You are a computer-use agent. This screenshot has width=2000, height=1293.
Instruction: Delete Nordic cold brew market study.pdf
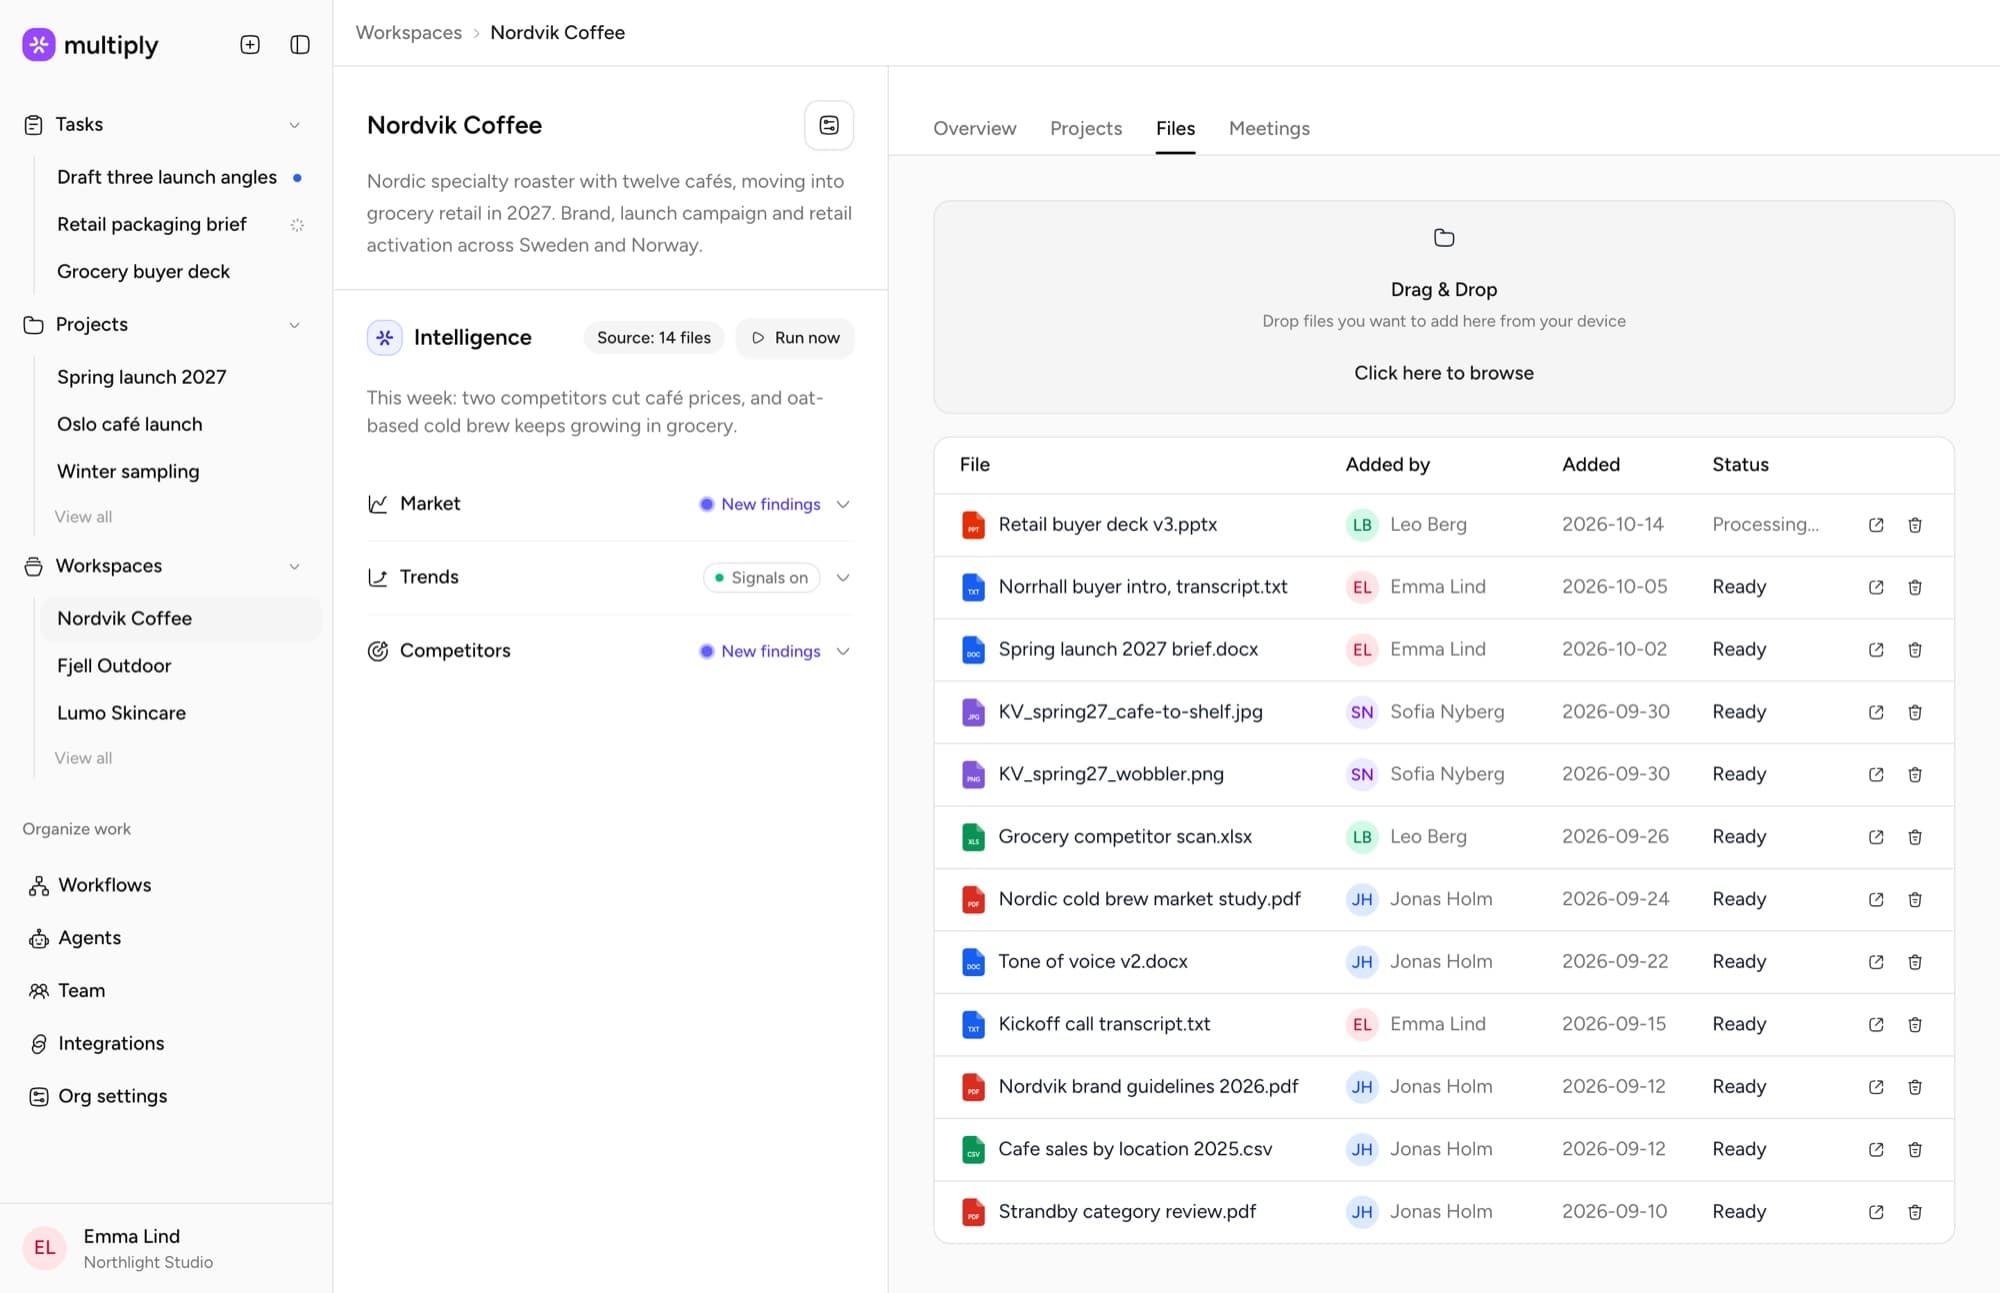[x=1915, y=900]
